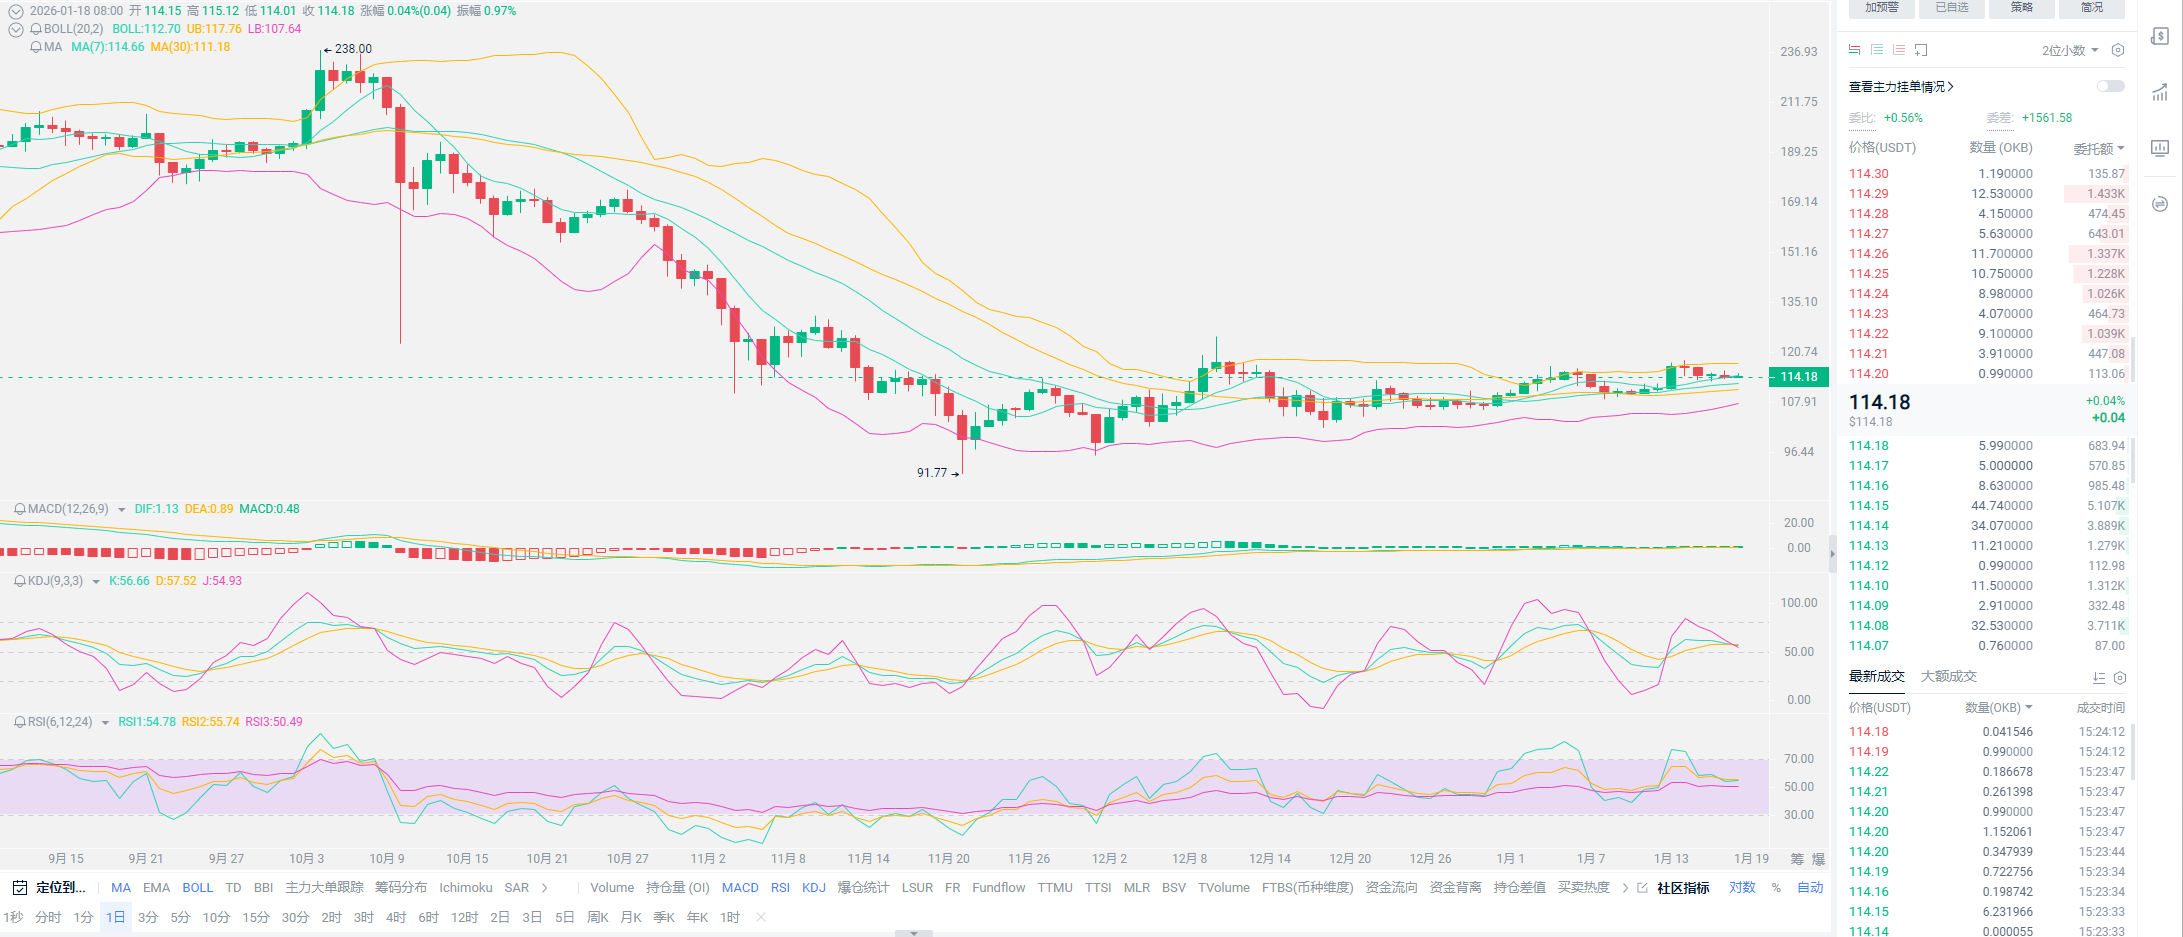2183x937 pixels.
Task: Open the rising bar chart sidebar icon
Action: pyautogui.click(x=2160, y=93)
